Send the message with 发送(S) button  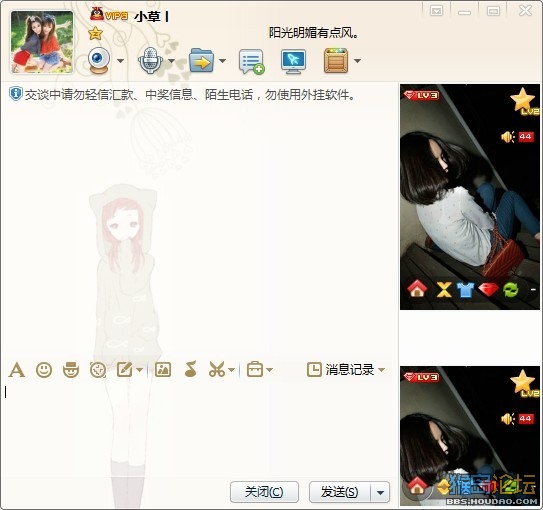click(339, 492)
